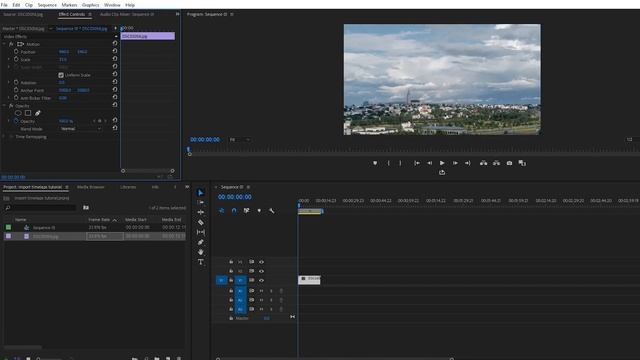Viewport: 640px width, 360px height.
Task: Toggle animation stopwatch for Scale
Action: click(x=16, y=59)
